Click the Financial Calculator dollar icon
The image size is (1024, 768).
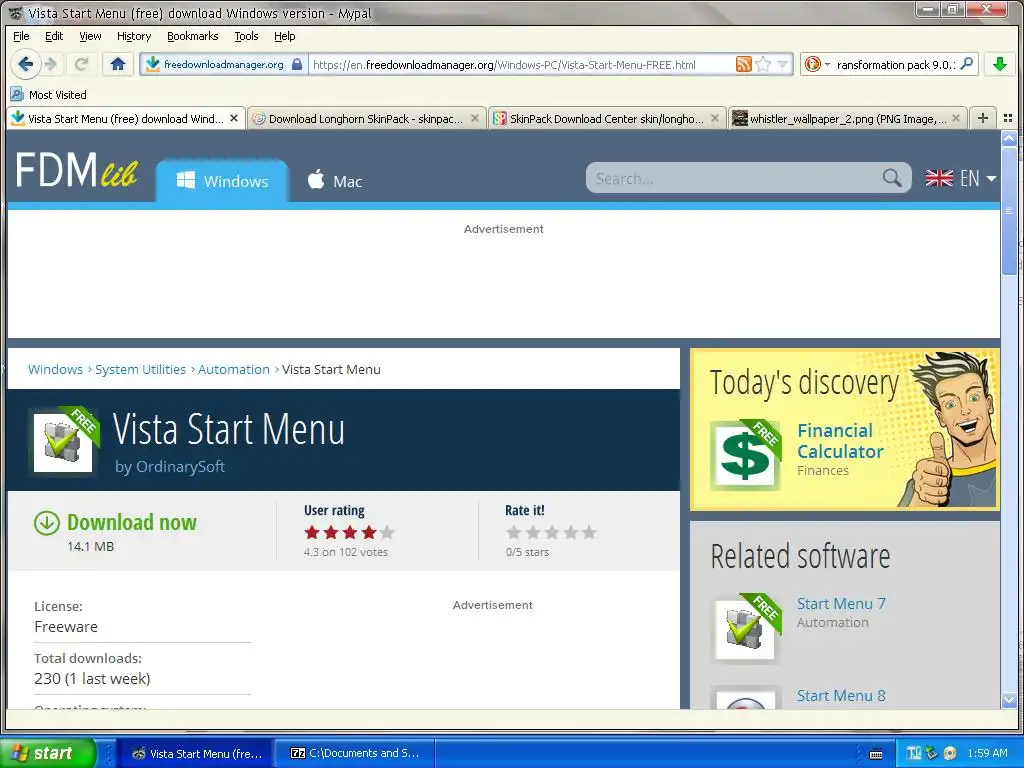(745, 455)
